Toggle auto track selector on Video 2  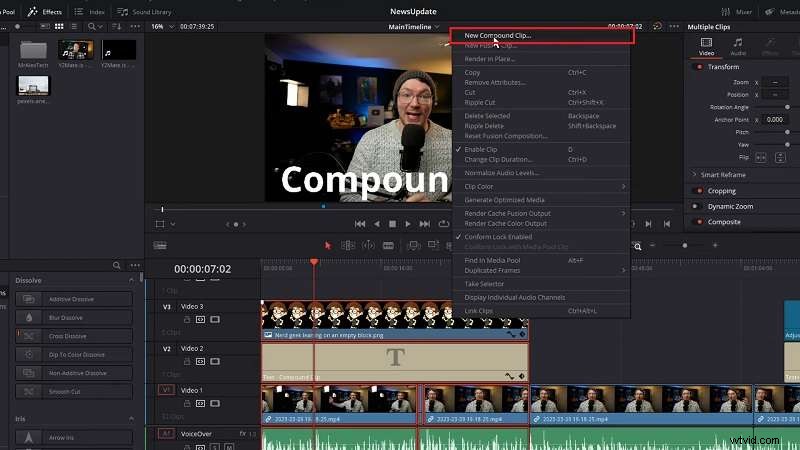coord(201,361)
